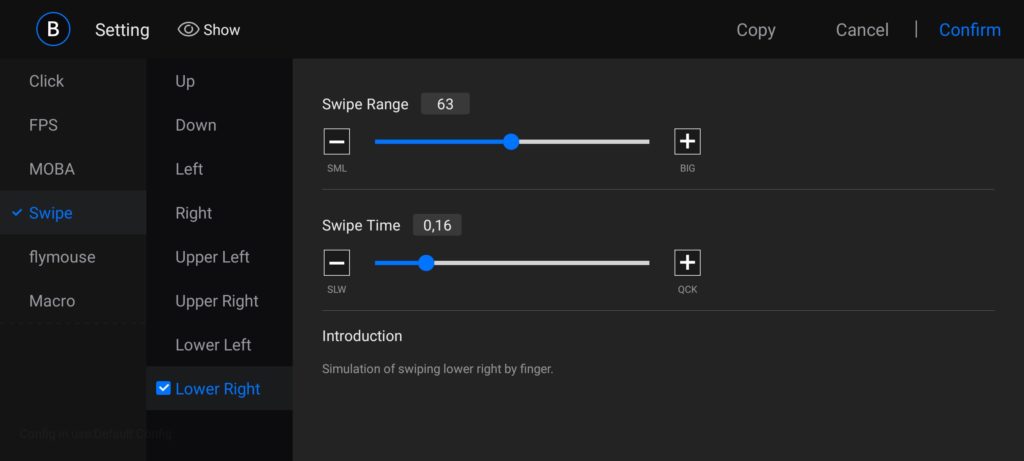Open the MOBA category

coord(52,169)
